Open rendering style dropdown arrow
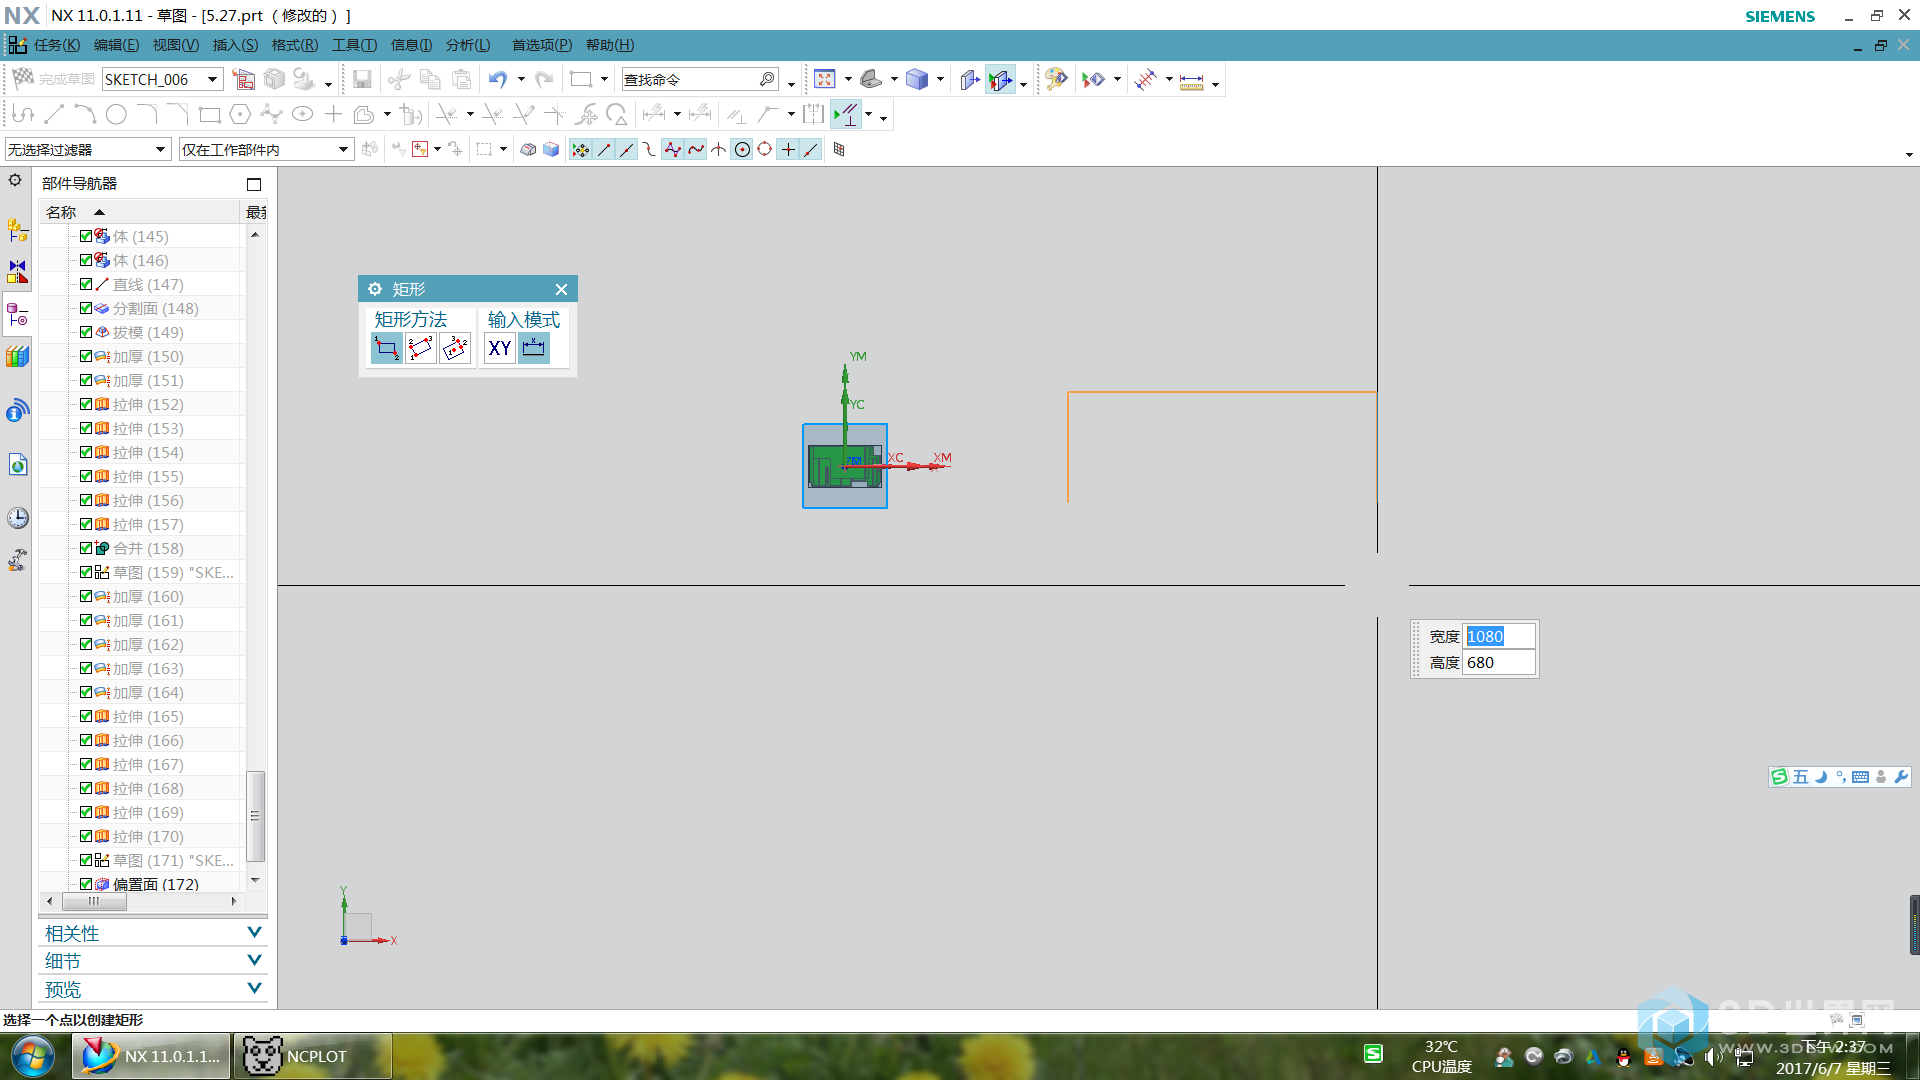 [940, 79]
